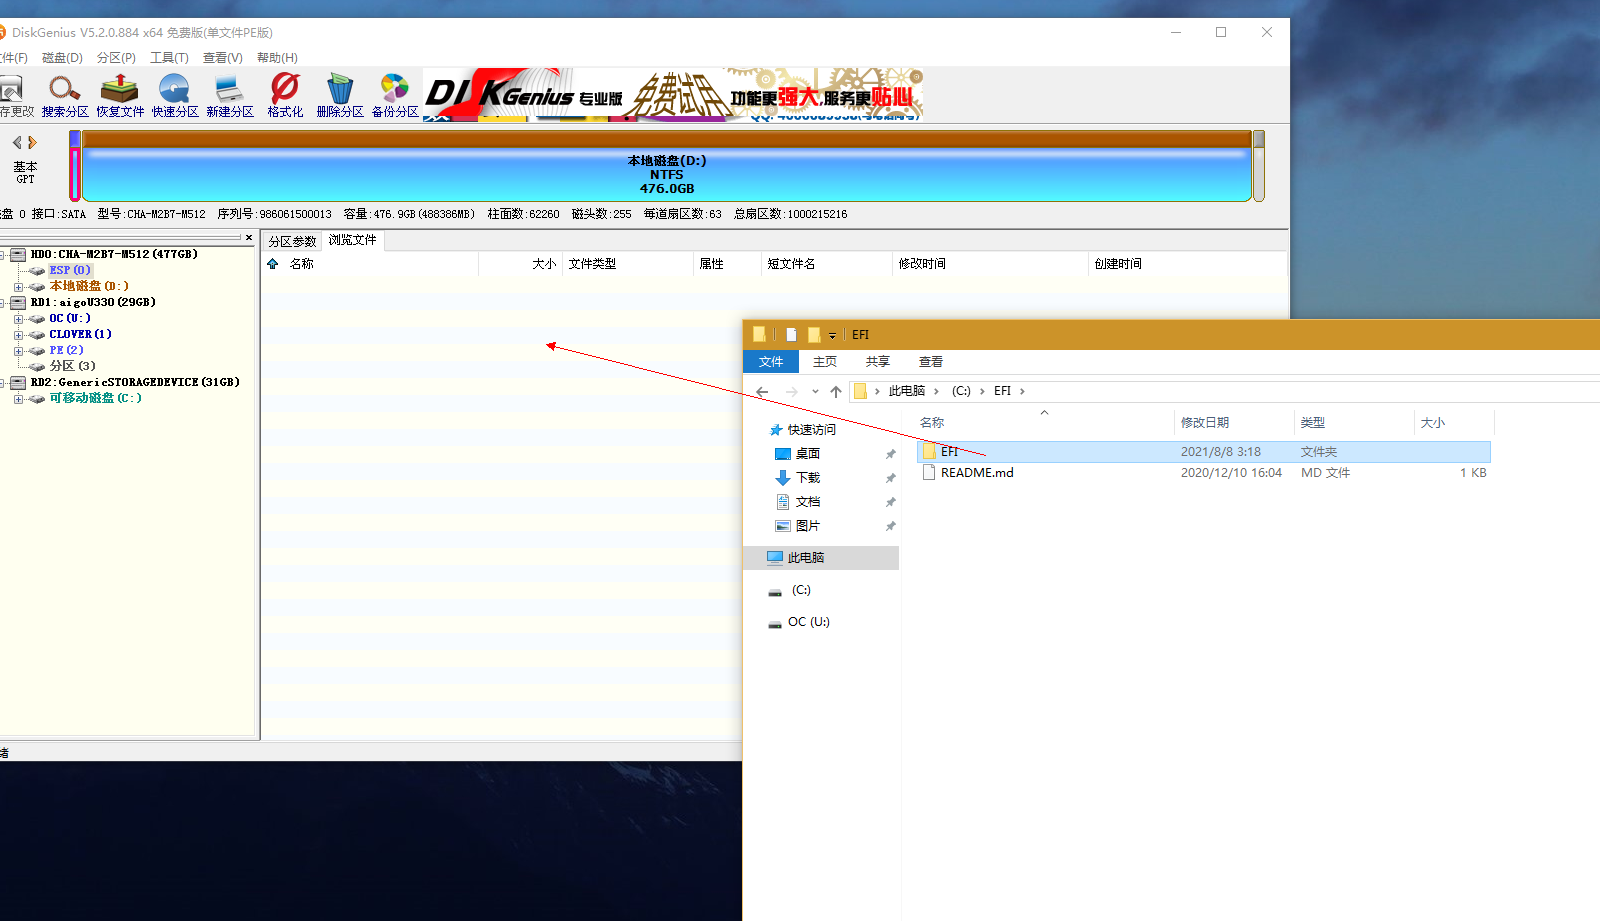Viewport: 1600px width, 921px height.
Task: Open the 备份分区 (Backup Partition) tool
Action: pos(395,91)
